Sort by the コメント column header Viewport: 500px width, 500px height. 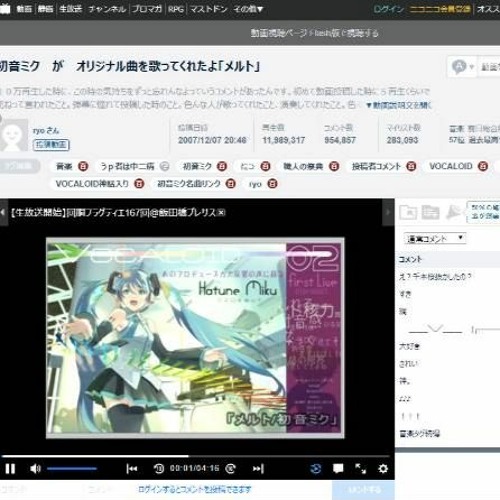[410, 259]
